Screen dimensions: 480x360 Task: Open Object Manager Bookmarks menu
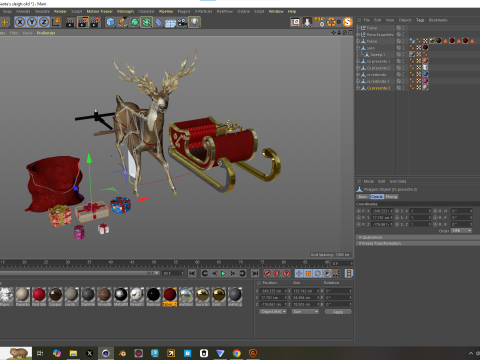coord(438,20)
